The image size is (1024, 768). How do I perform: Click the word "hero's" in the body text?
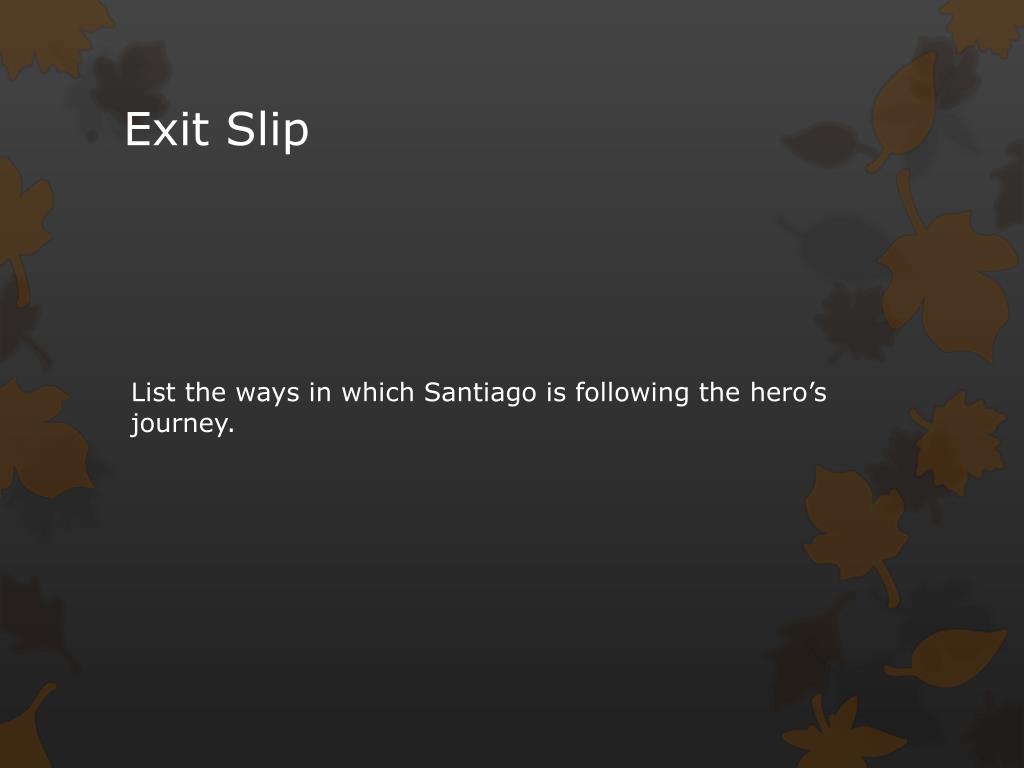coord(788,392)
